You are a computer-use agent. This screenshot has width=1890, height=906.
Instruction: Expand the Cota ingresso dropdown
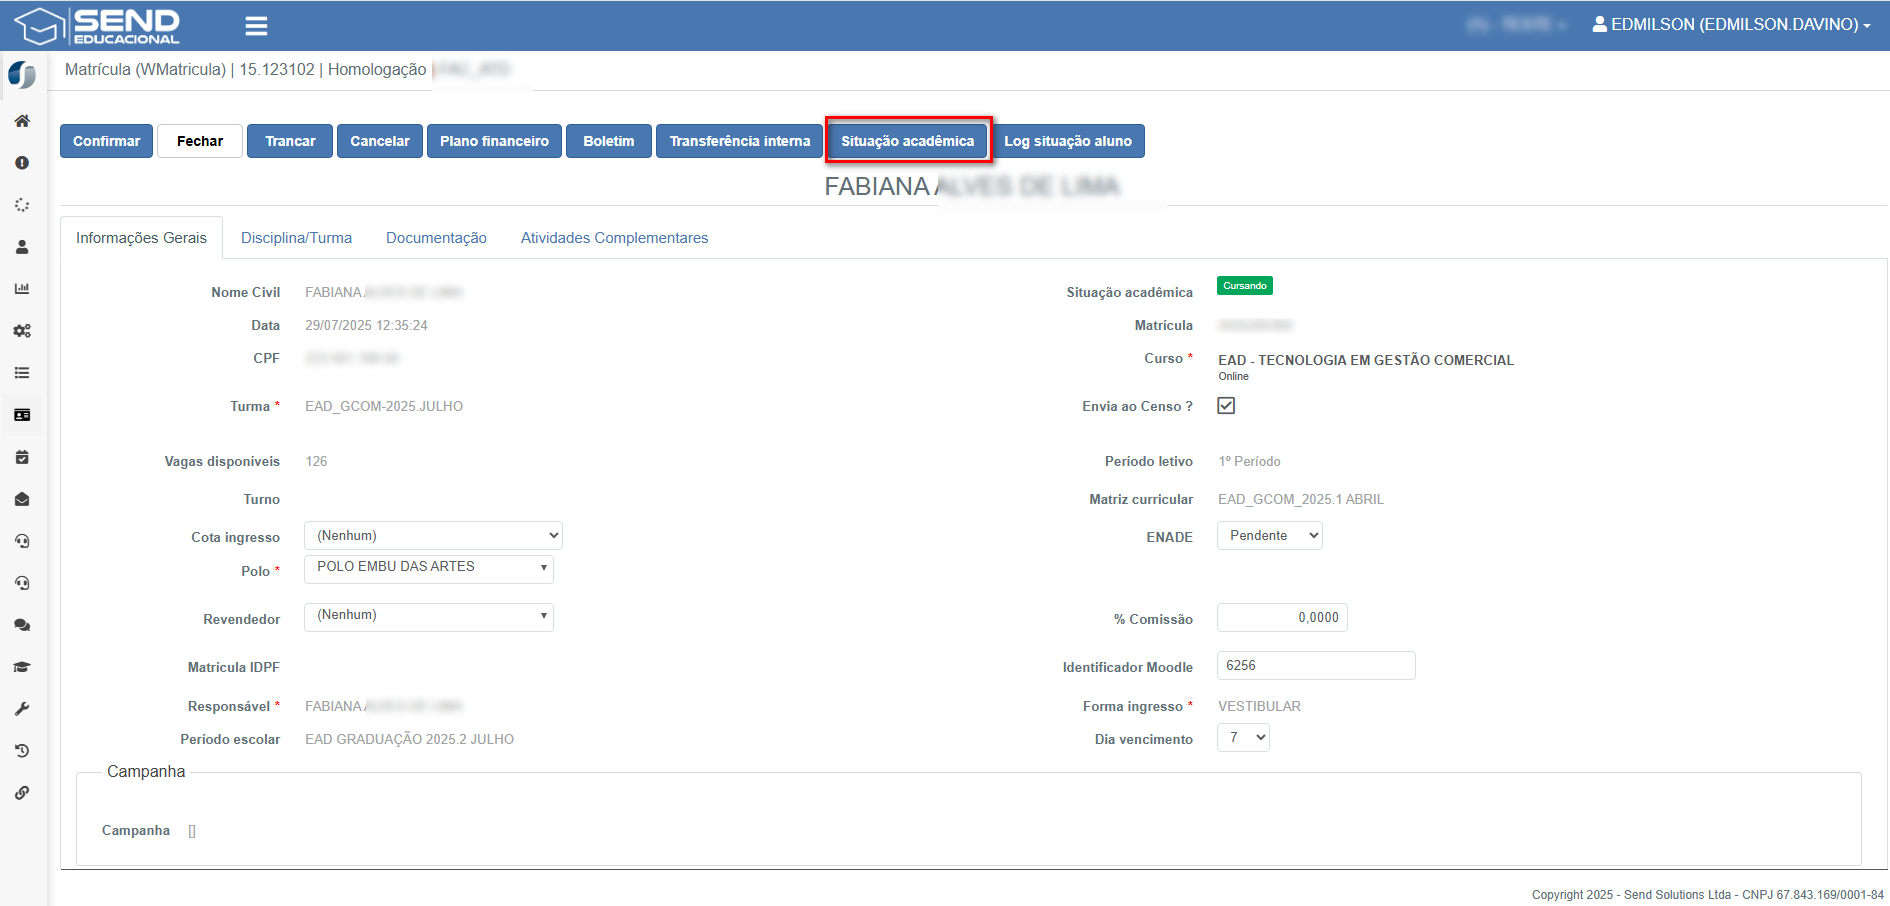click(433, 536)
